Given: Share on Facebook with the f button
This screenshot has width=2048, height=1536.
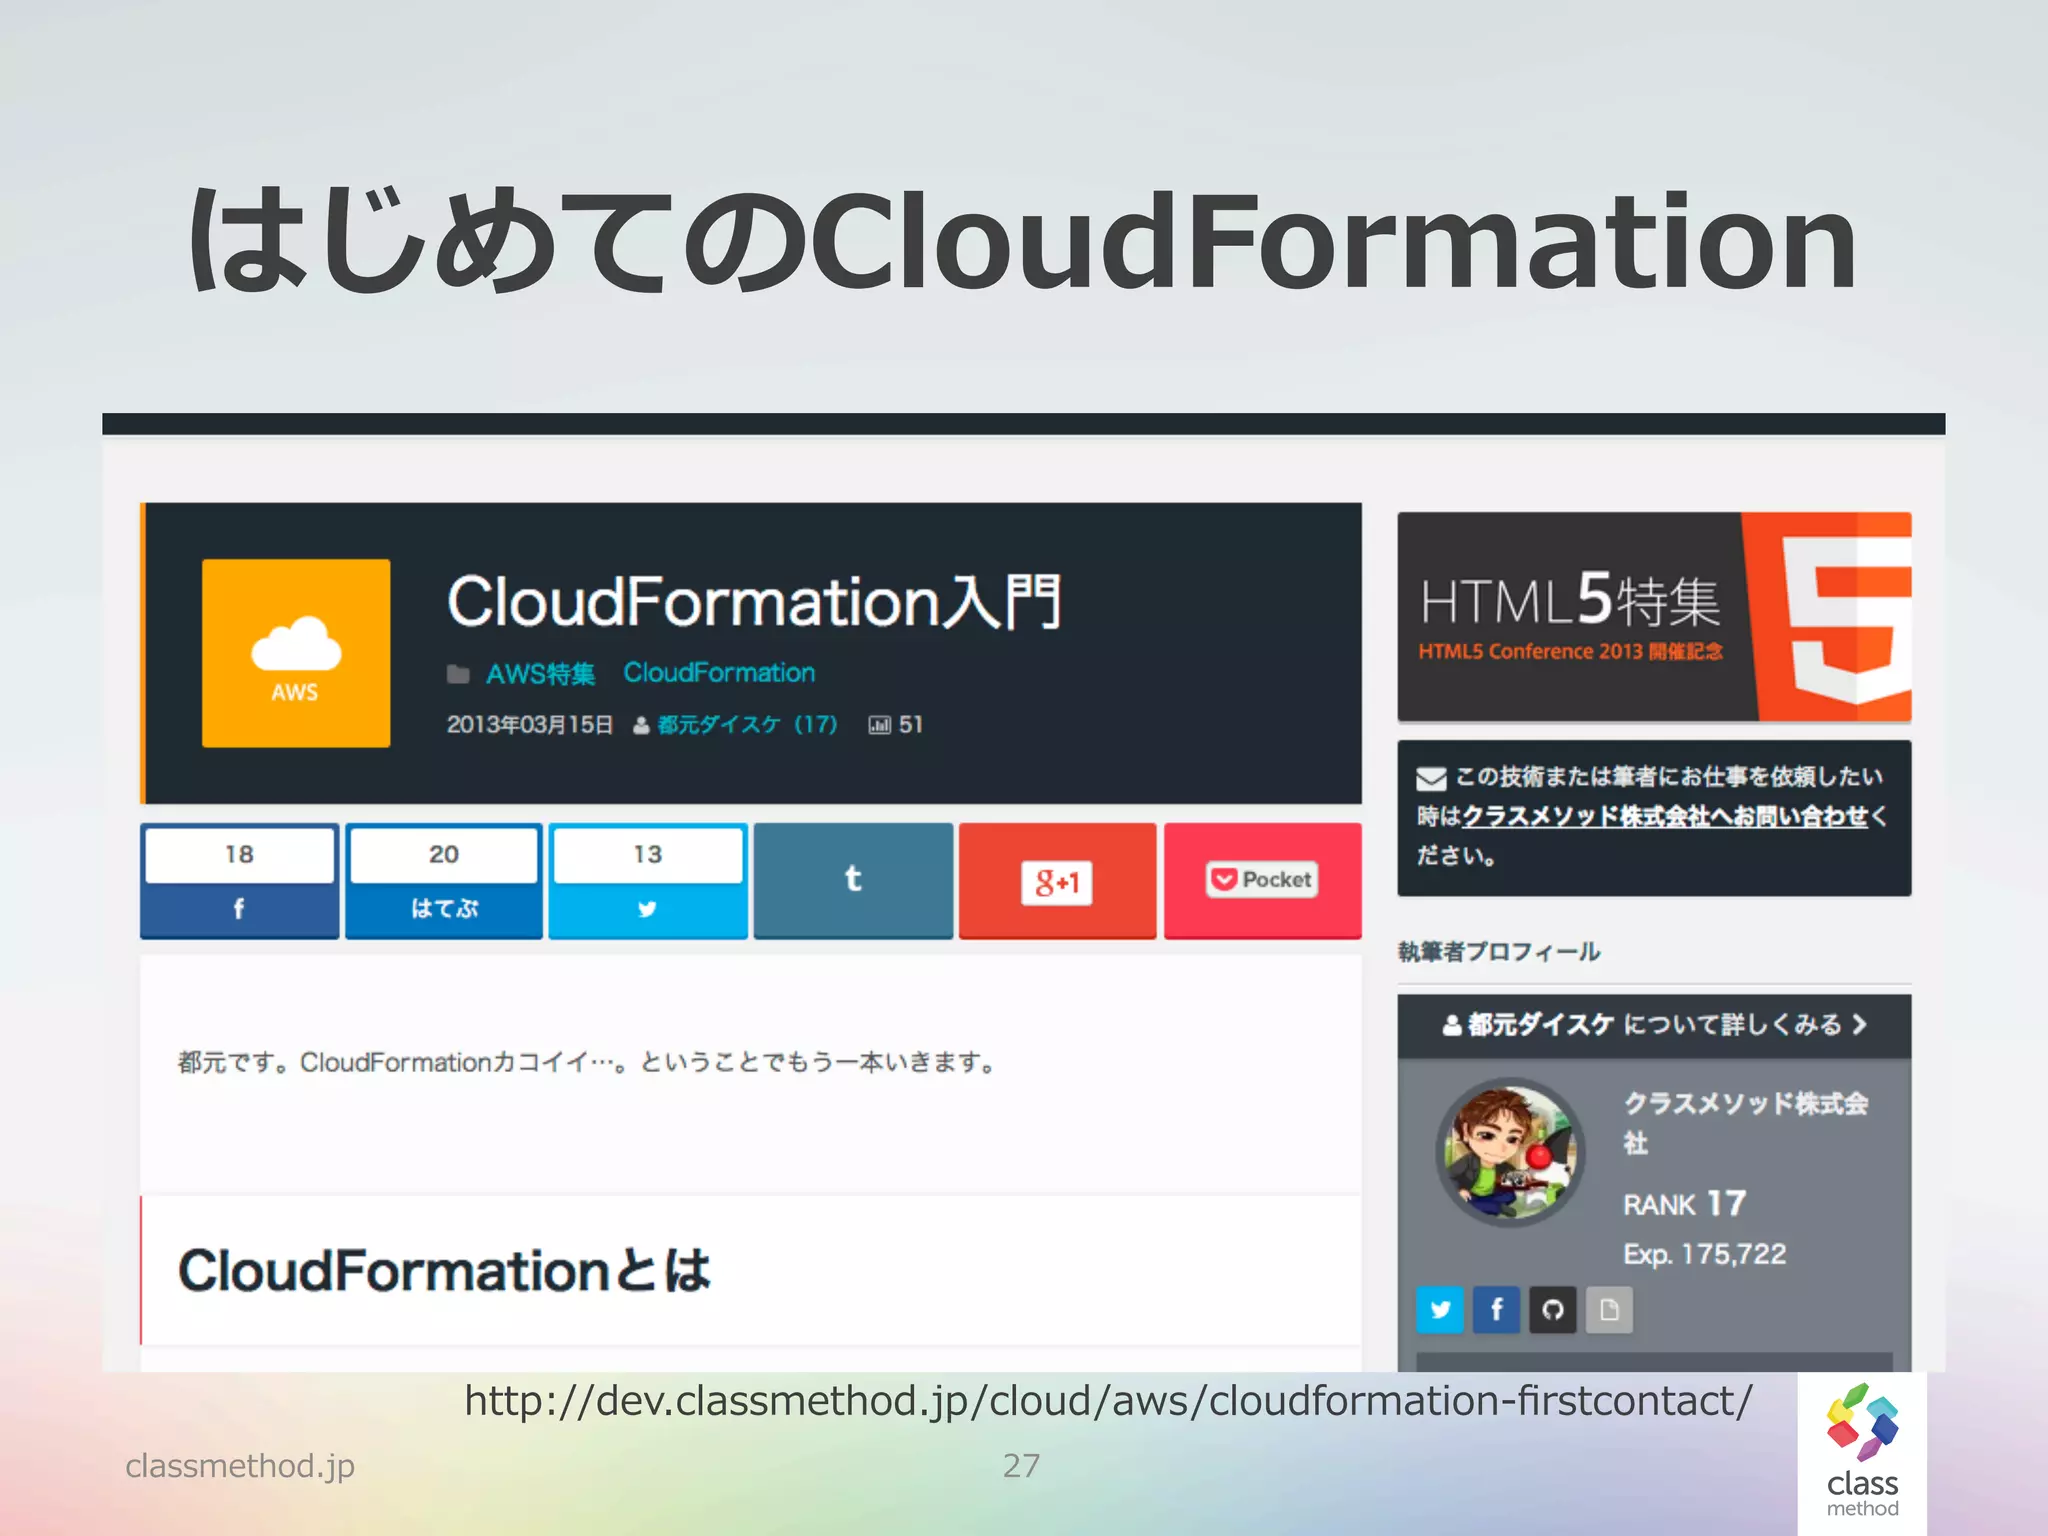Looking at the screenshot, I should click(x=239, y=909).
